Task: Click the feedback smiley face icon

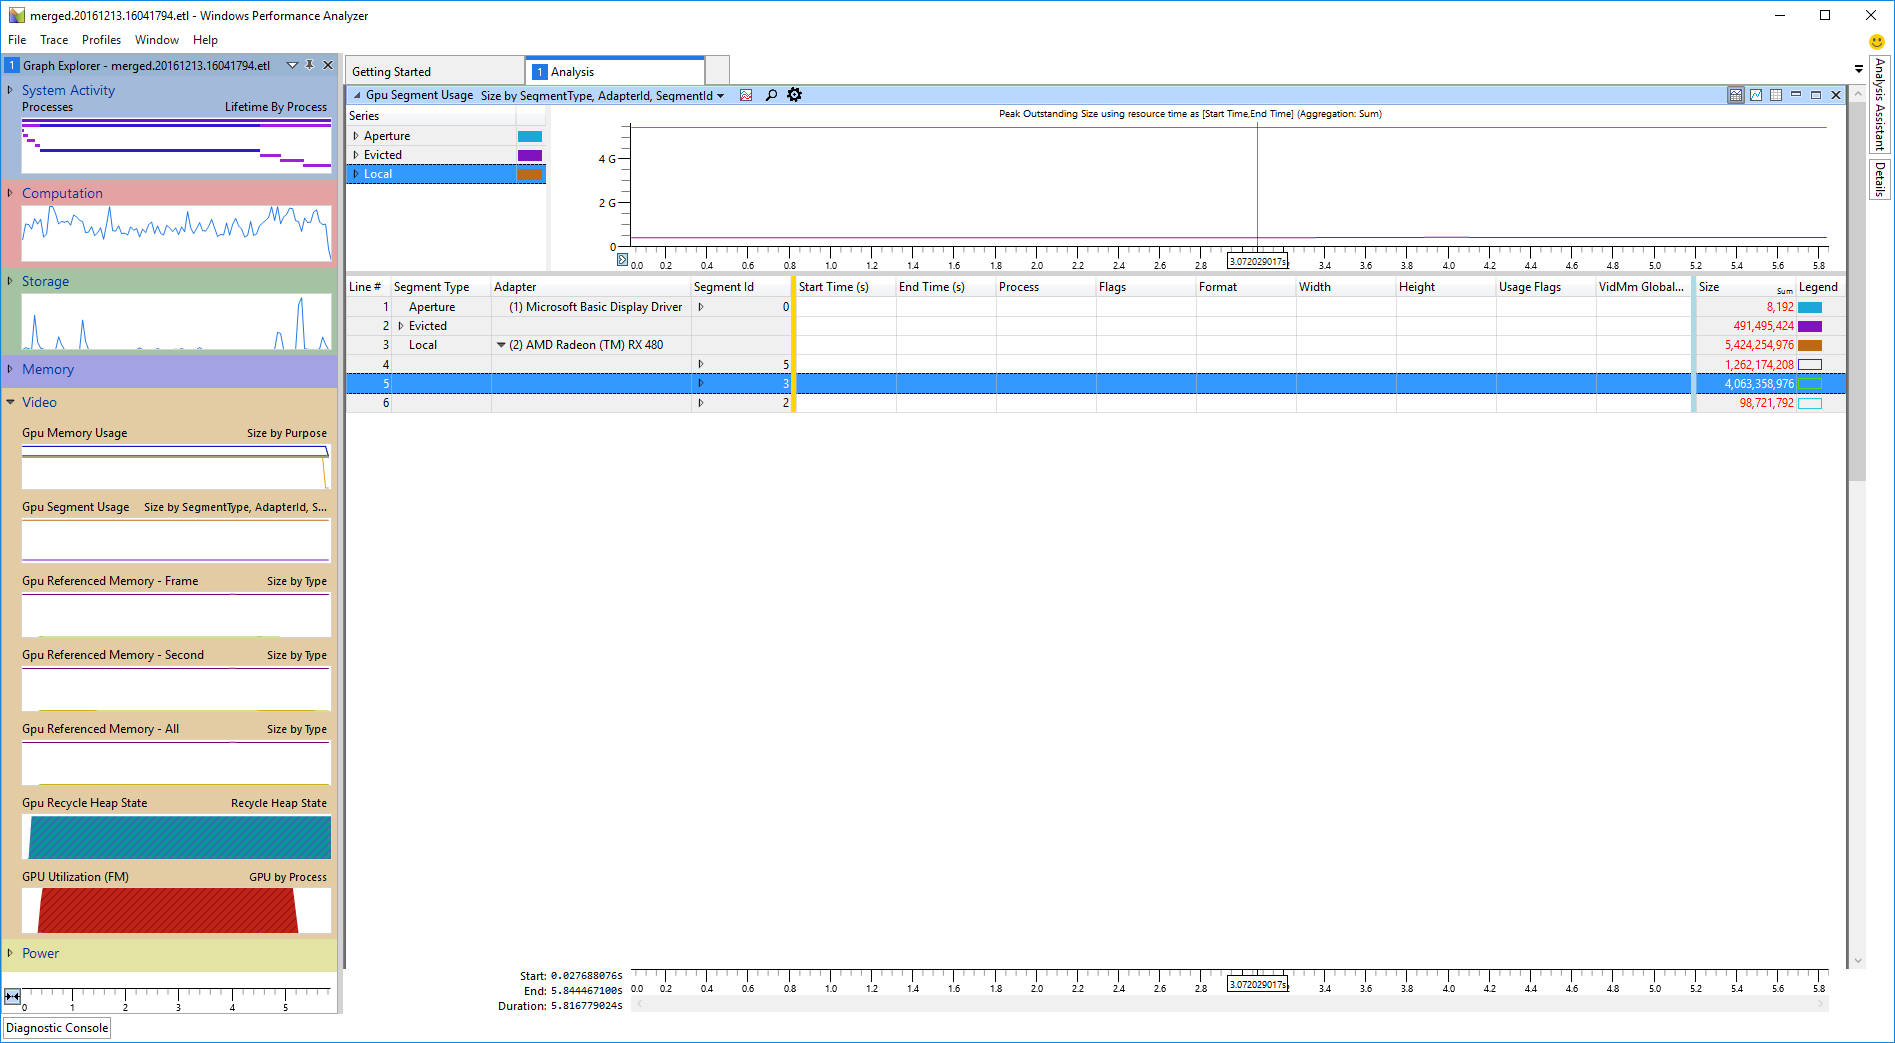Action: point(1877,41)
